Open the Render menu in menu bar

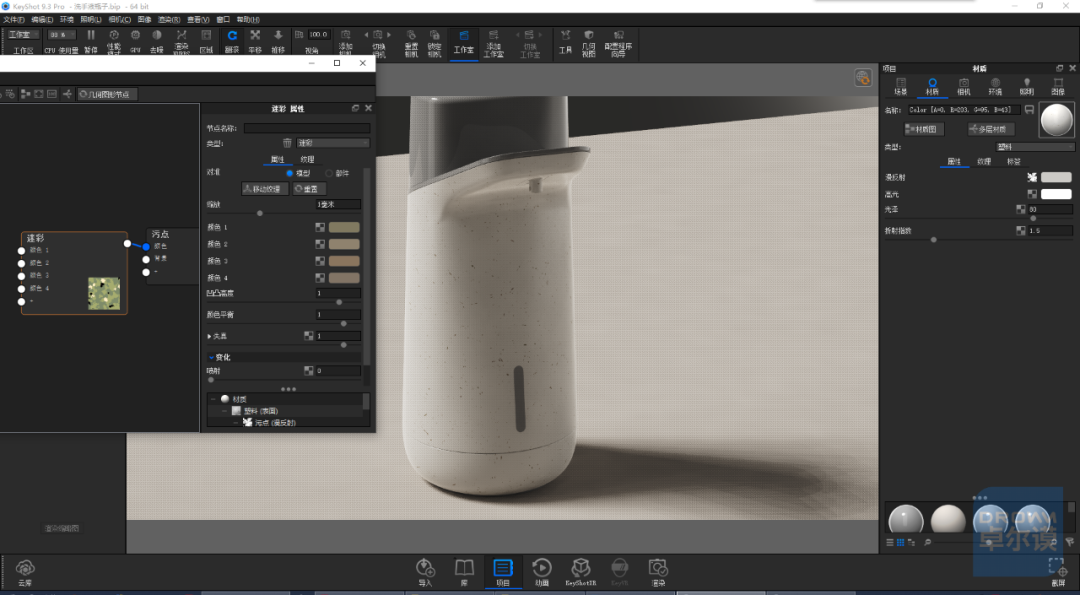click(169, 19)
